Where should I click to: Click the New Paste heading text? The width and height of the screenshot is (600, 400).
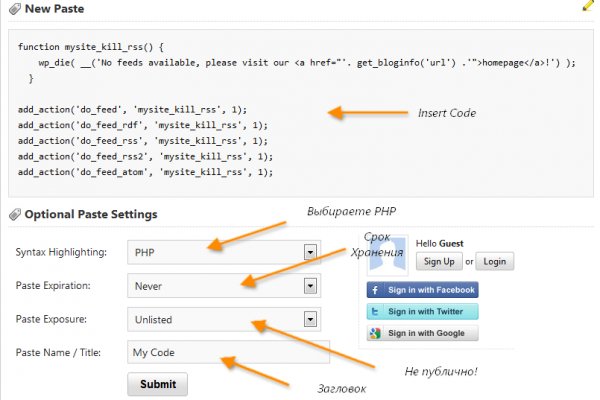(55, 8)
